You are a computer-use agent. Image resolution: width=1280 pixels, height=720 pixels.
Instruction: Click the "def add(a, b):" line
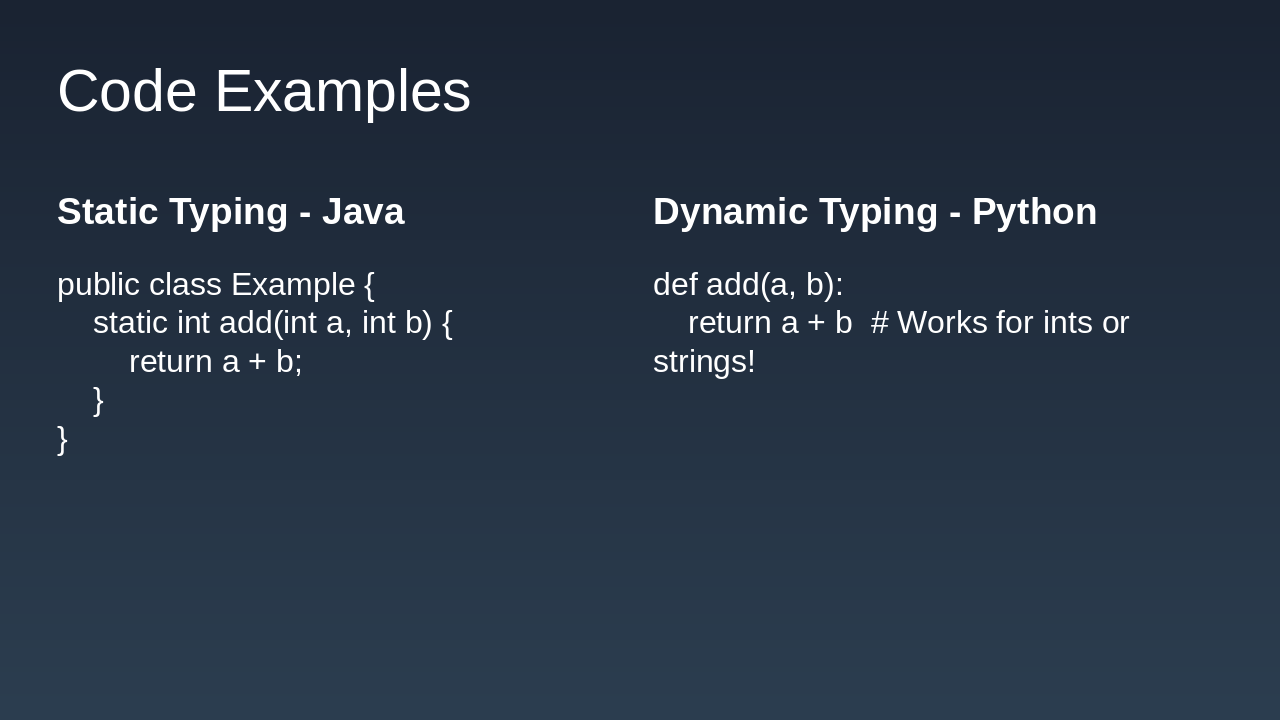coord(748,285)
